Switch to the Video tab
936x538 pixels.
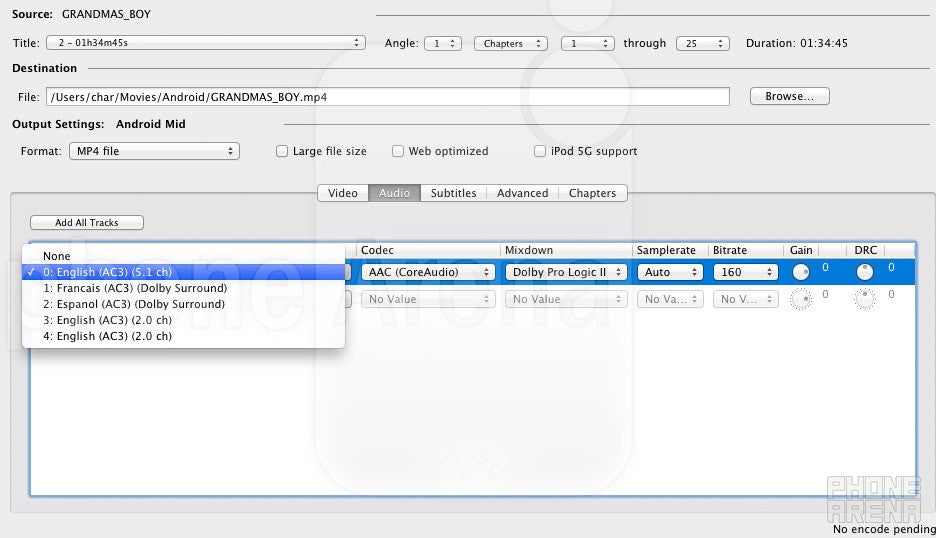343,193
